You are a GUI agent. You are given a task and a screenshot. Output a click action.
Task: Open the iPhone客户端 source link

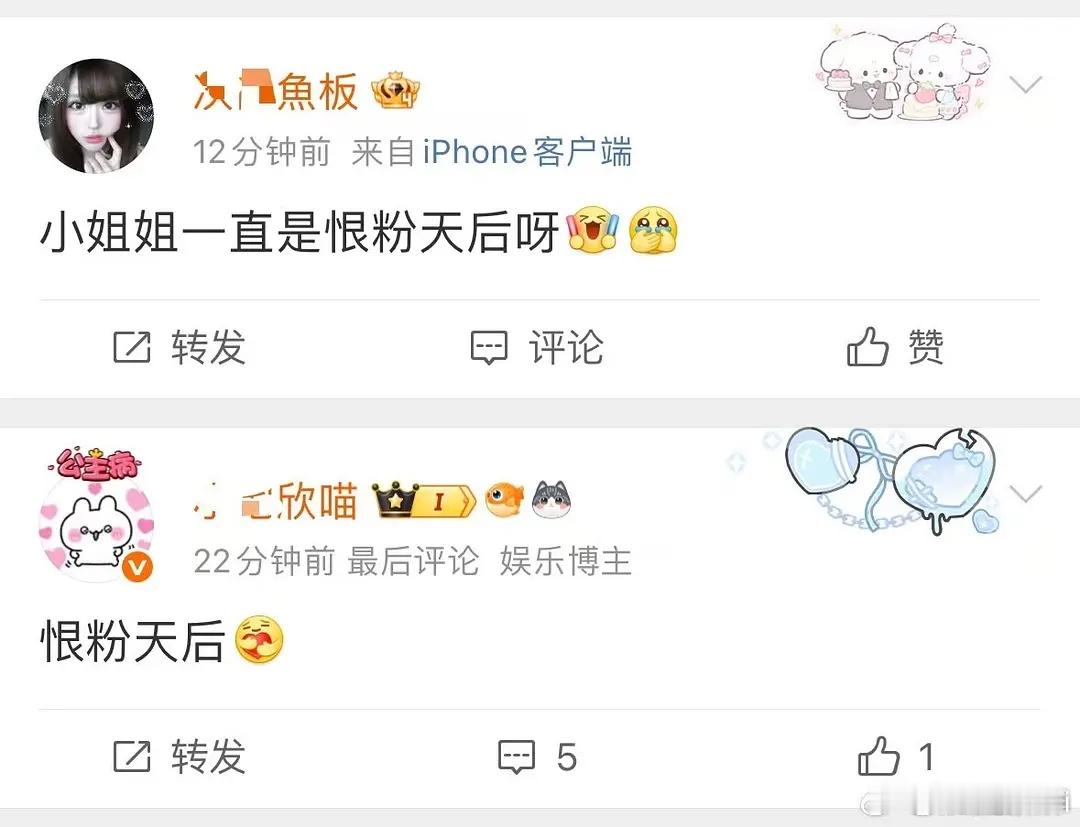pos(528,152)
